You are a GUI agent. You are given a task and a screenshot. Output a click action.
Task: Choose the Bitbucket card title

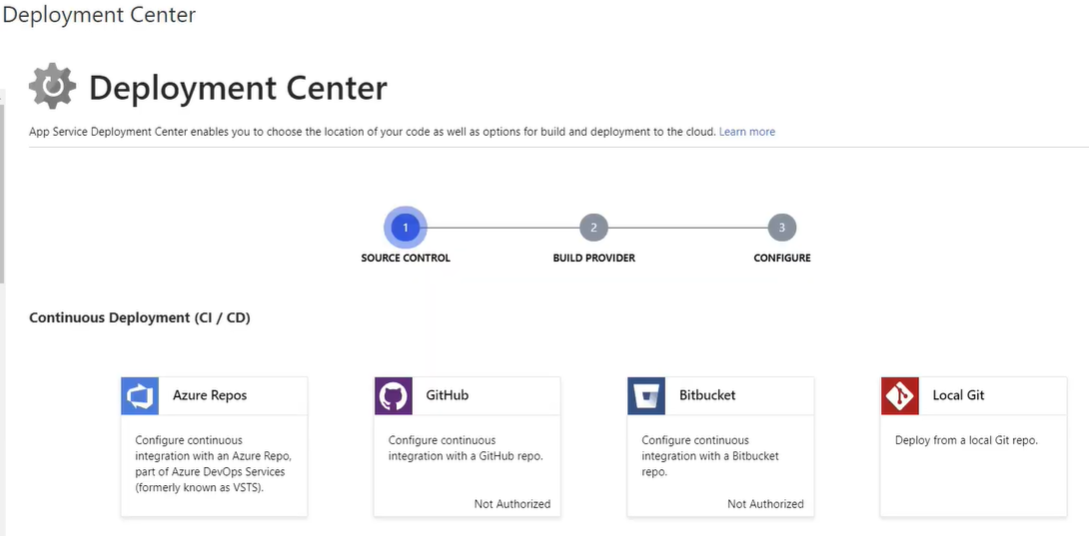[x=707, y=396]
